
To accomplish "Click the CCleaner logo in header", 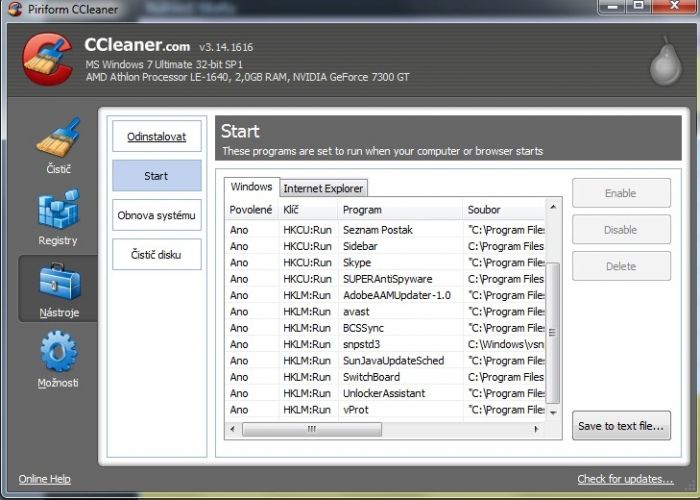I will (x=48, y=59).
